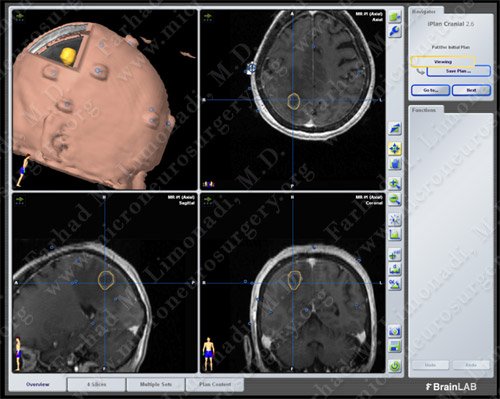Click the yellow tumor object in 3D view
The height and width of the screenshot is (399, 500).
68,57
